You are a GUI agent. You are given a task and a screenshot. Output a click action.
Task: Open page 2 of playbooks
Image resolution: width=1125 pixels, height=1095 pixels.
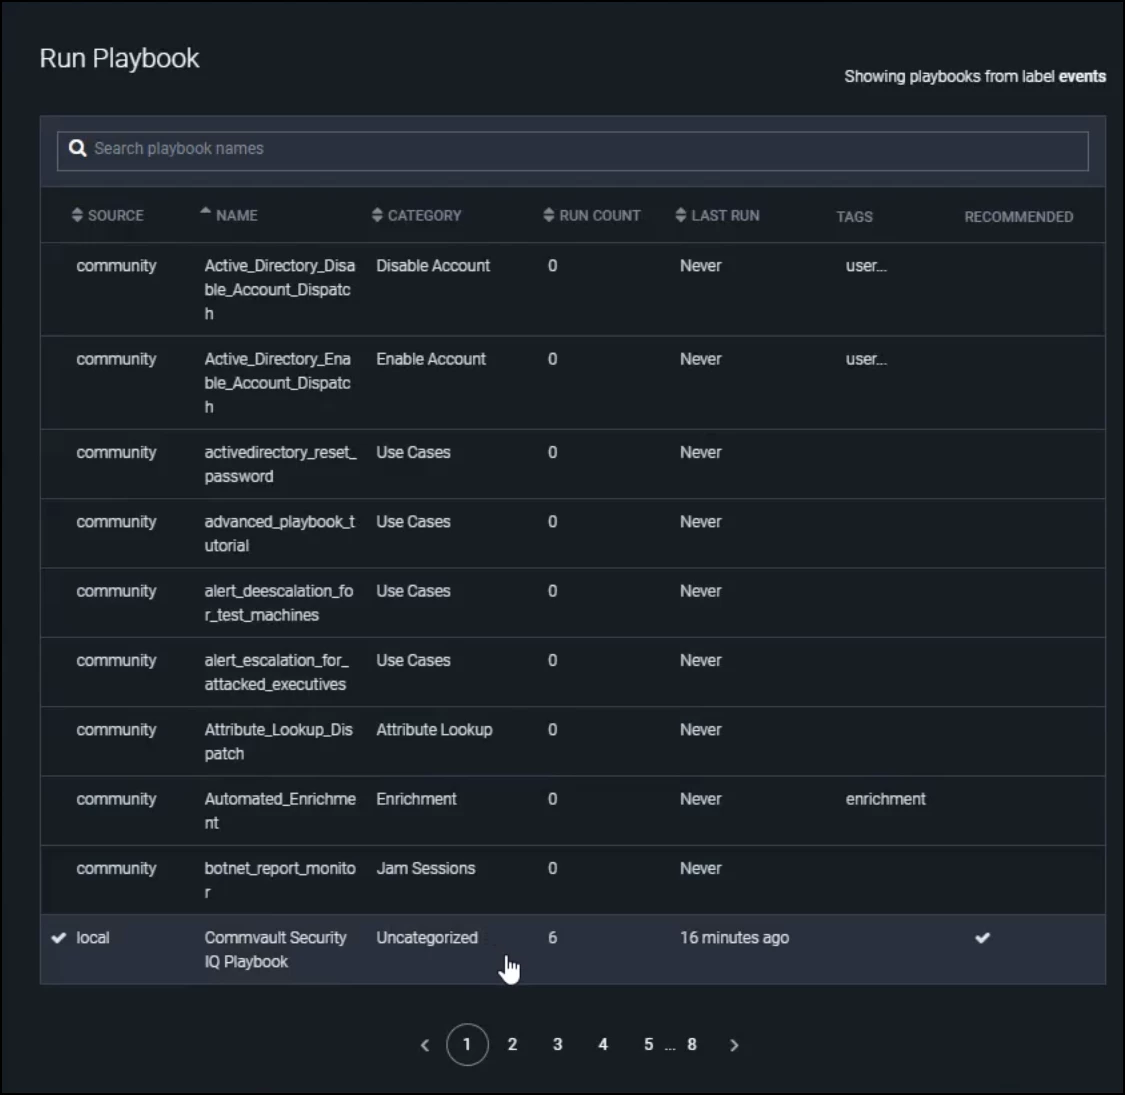512,1045
